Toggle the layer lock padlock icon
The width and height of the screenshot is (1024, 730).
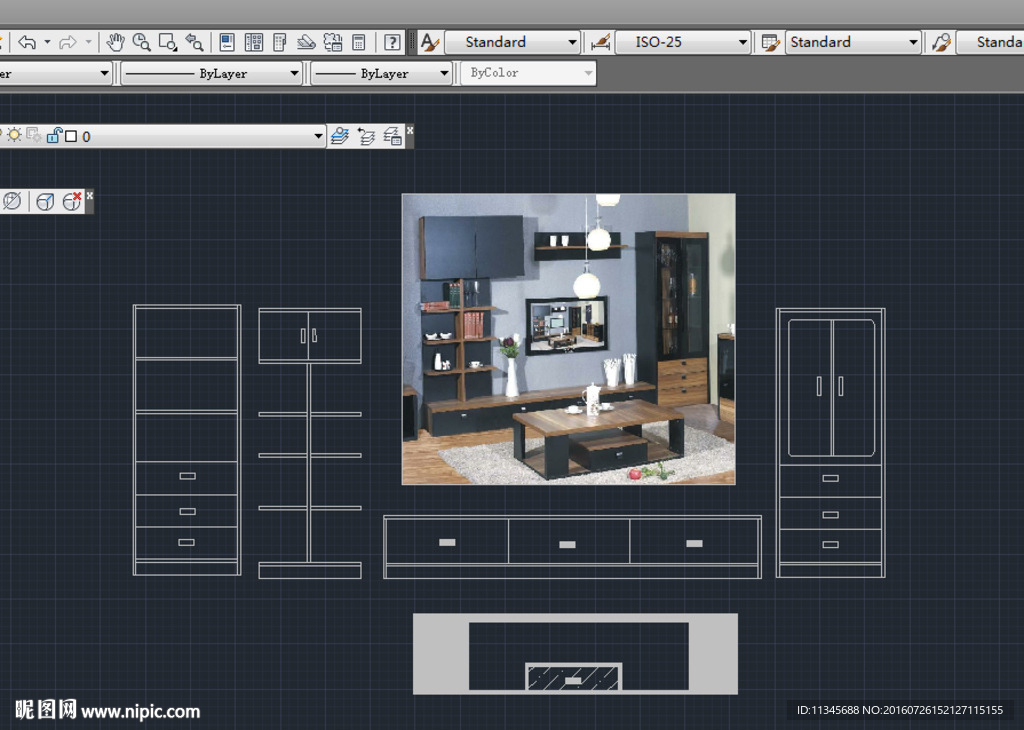pyautogui.click(x=54, y=136)
